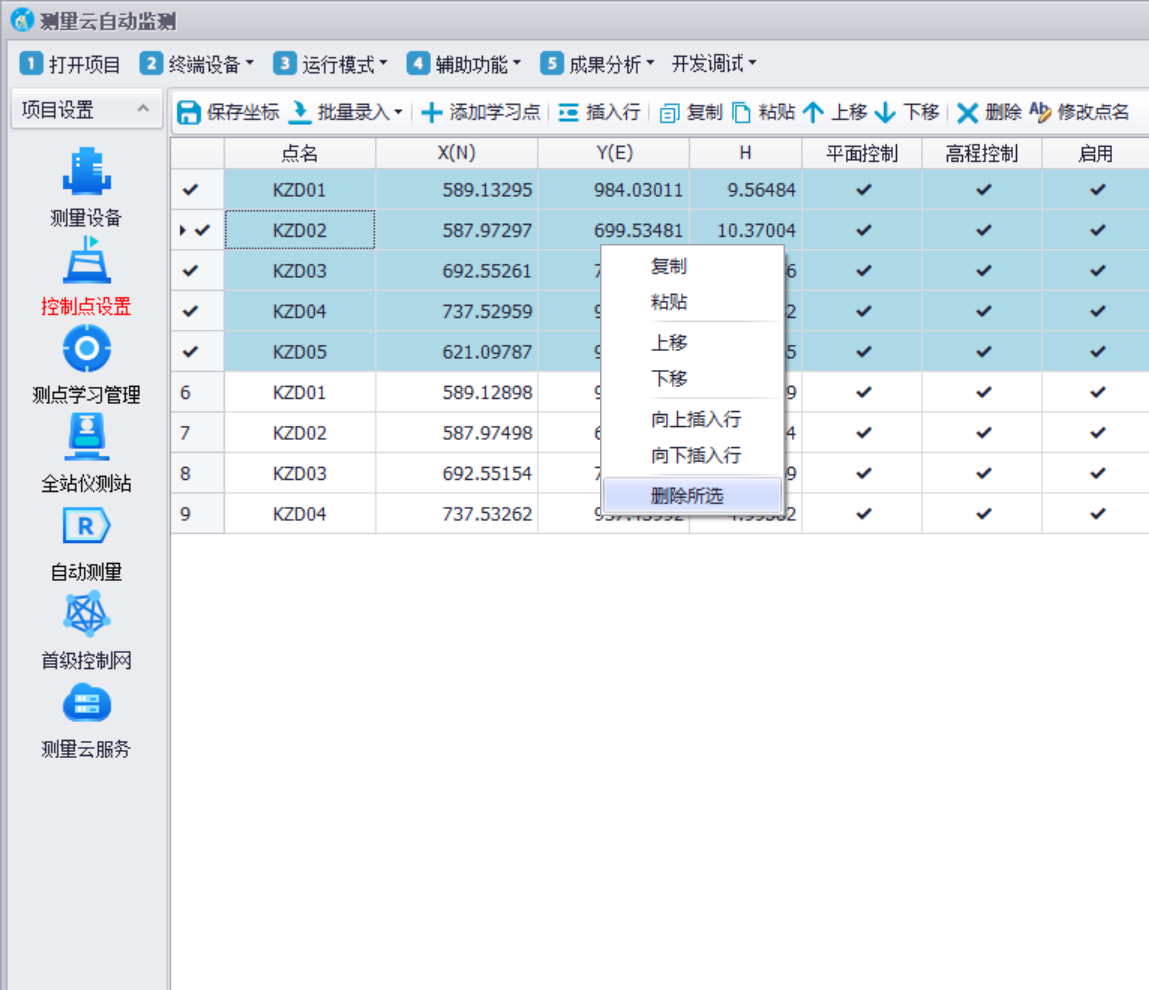
Task: Open the 自动测量 sidebar icon
Action: [86, 527]
